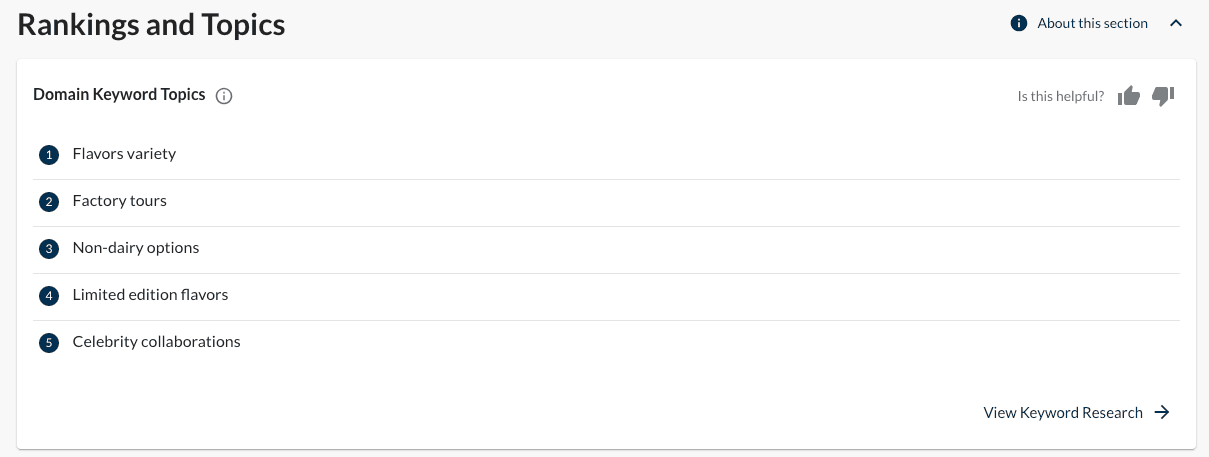Select the number 3 rank badge
1209x457 pixels.
pyautogui.click(x=49, y=249)
